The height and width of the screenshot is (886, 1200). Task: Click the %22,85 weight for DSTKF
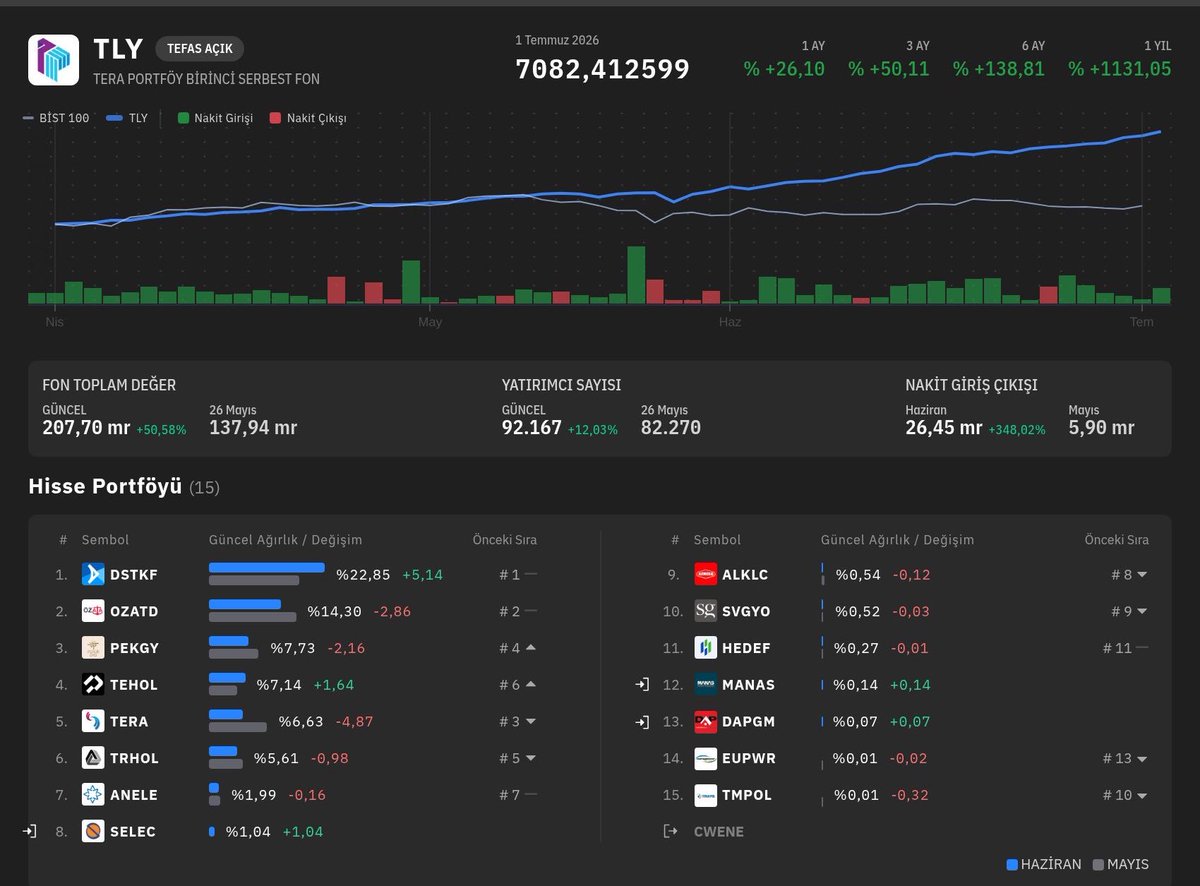tap(363, 575)
